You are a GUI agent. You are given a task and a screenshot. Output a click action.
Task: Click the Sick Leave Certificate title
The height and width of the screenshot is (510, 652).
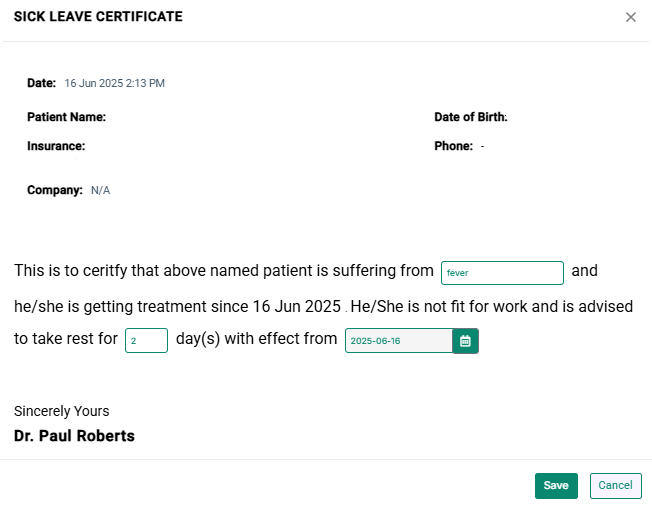tap(98, 17)
